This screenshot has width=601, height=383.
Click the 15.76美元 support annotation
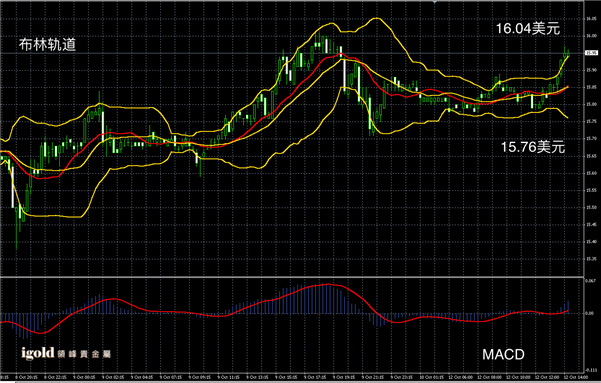pos(533,147)
